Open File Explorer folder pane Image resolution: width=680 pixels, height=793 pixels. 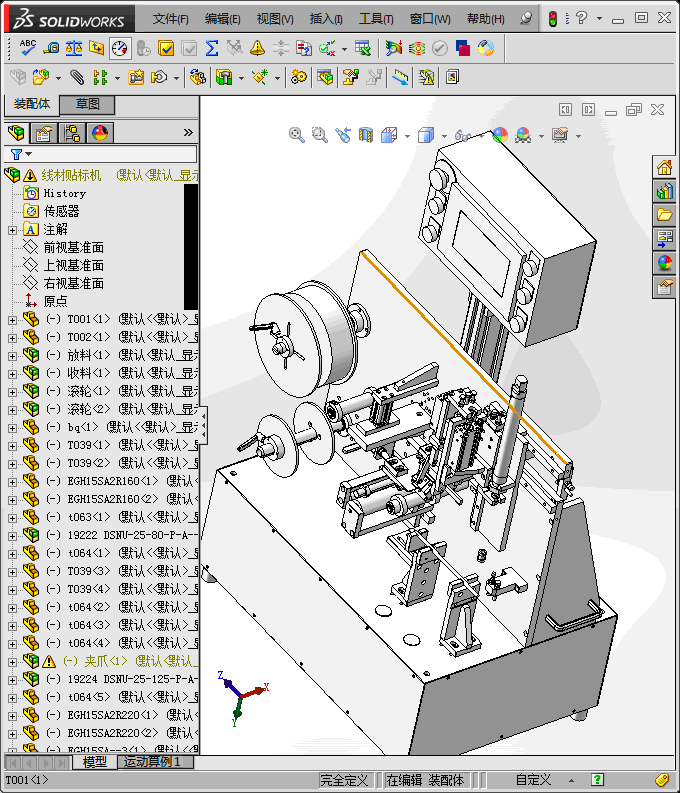[664, 214]
